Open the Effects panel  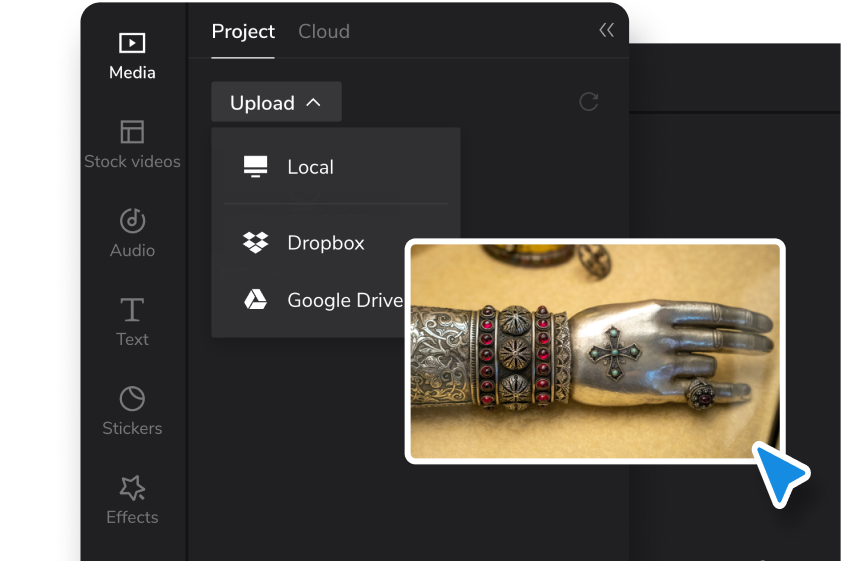[x=132, y=500]
